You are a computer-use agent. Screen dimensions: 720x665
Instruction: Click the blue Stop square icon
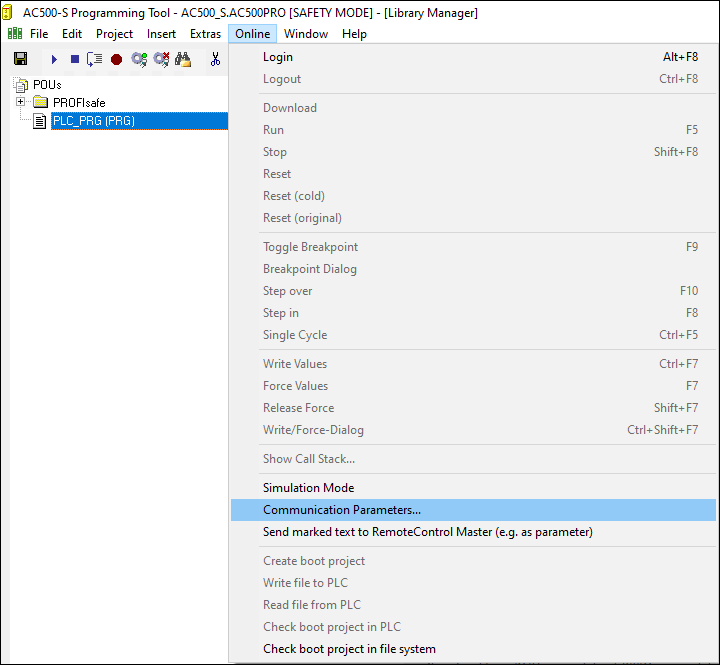(74, 59)
